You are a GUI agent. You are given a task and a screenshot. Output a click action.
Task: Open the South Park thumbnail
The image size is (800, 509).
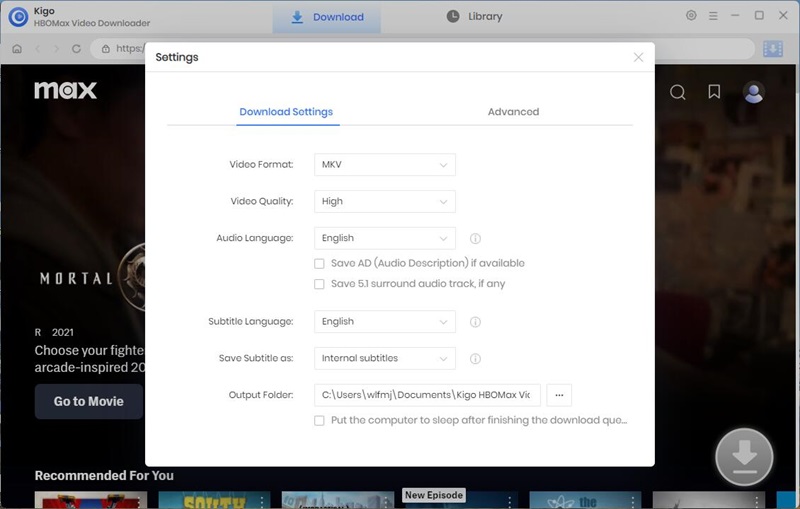214,500
